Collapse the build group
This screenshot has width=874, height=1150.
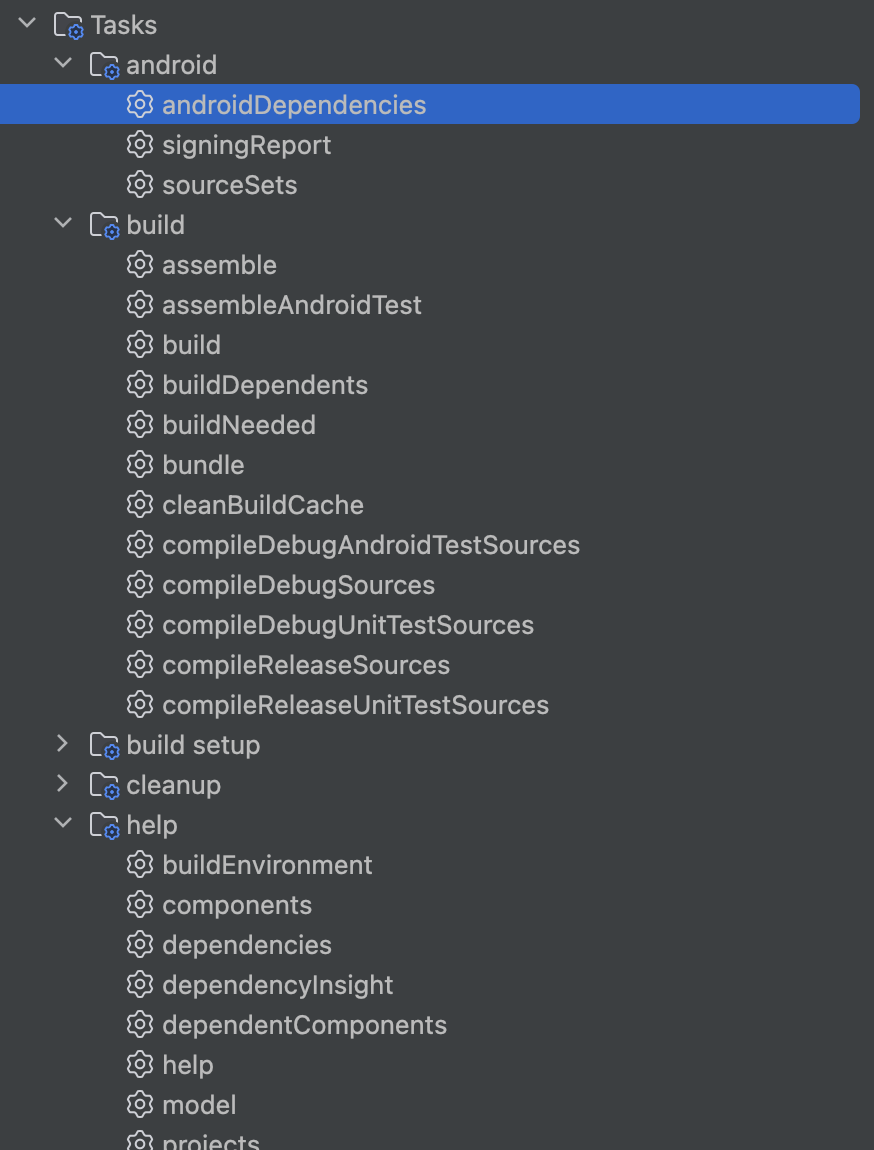pos(63,224)
